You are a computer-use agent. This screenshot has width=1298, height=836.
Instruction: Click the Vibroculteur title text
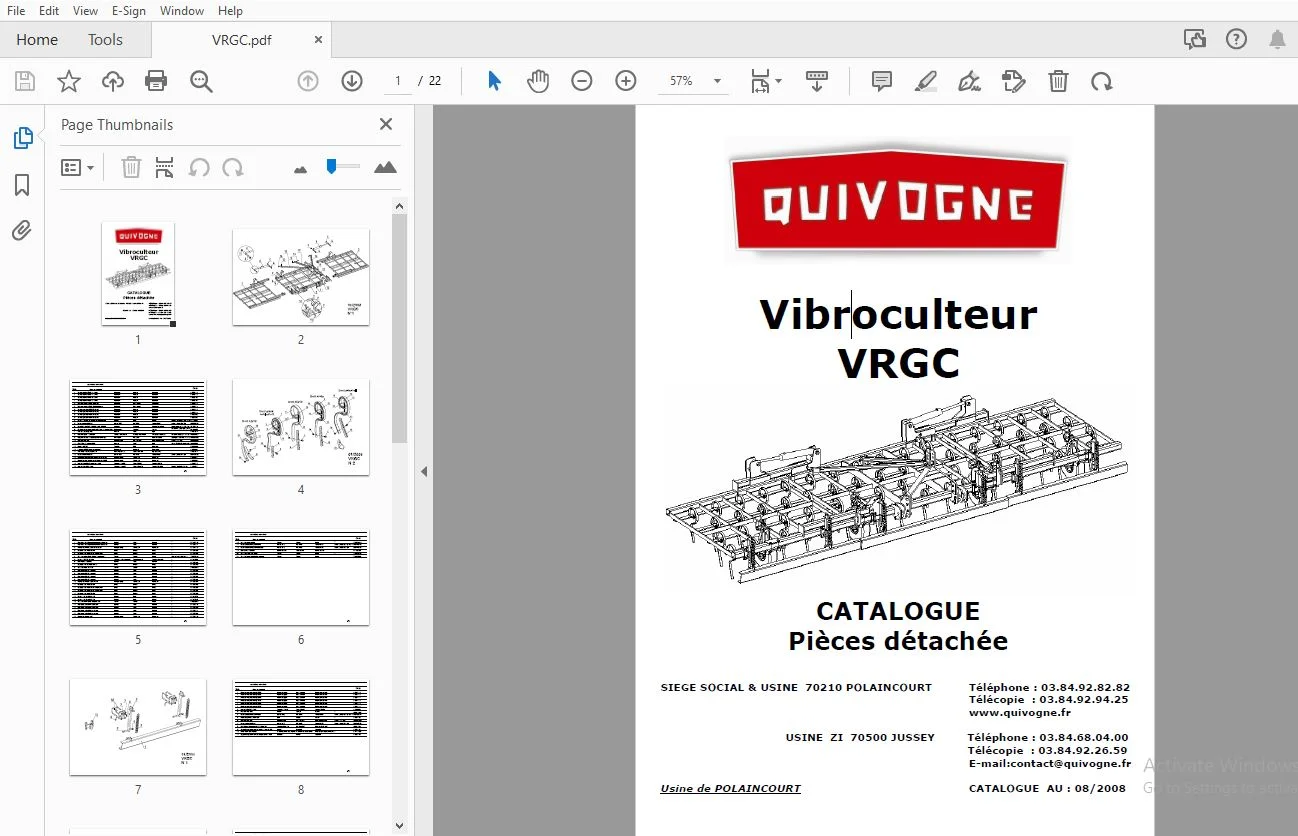click(898, 314)
